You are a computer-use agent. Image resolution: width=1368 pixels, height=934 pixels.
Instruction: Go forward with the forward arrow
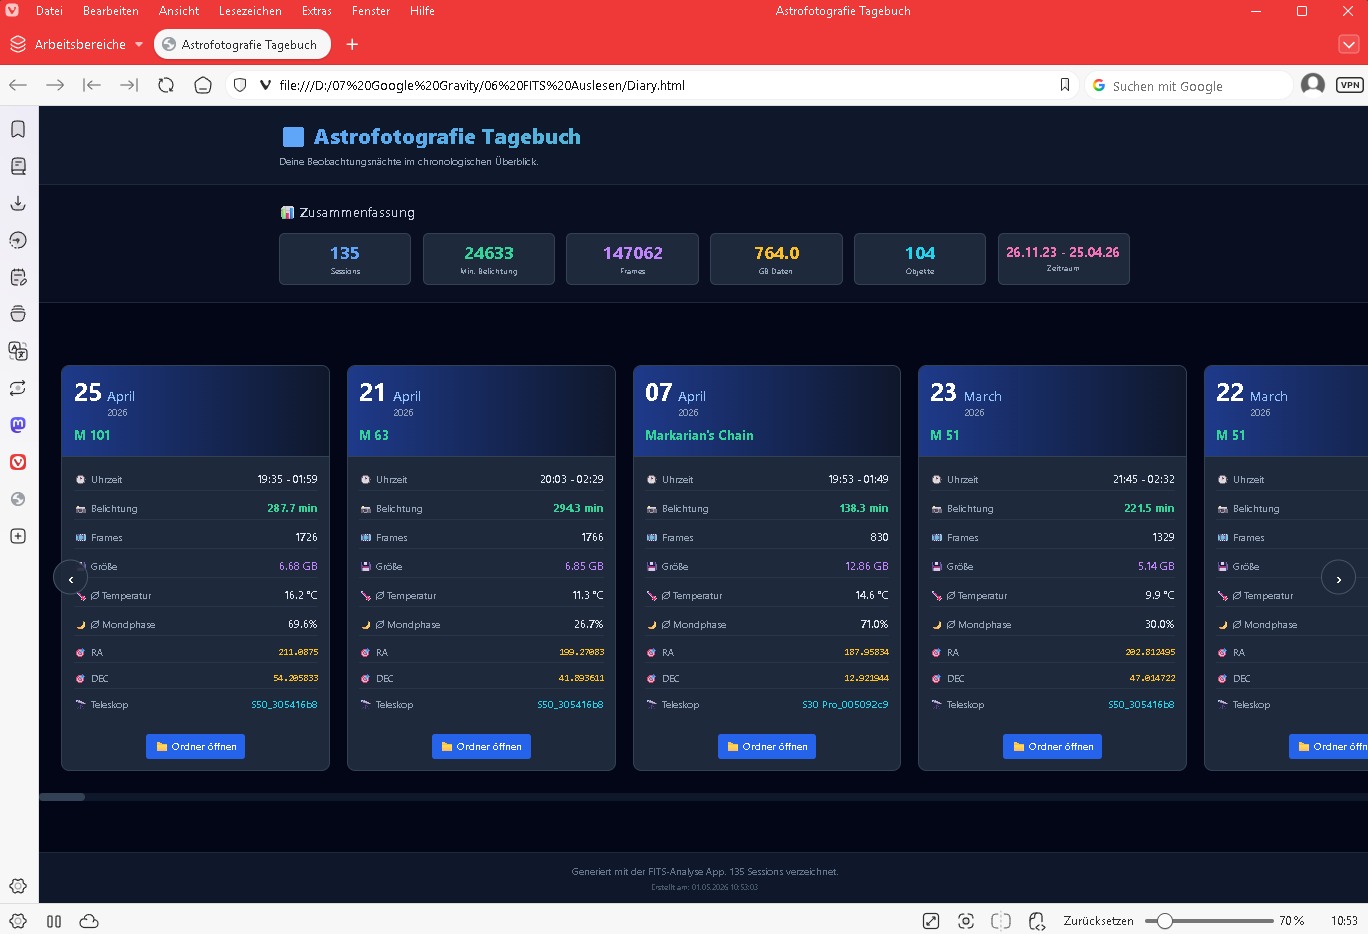click(x=55, y=85)
